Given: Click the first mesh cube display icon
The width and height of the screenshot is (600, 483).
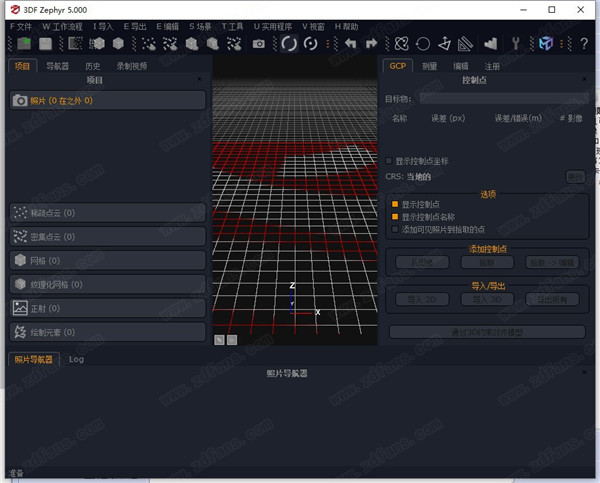Looking at the screenshot, I should click(192, 44).
